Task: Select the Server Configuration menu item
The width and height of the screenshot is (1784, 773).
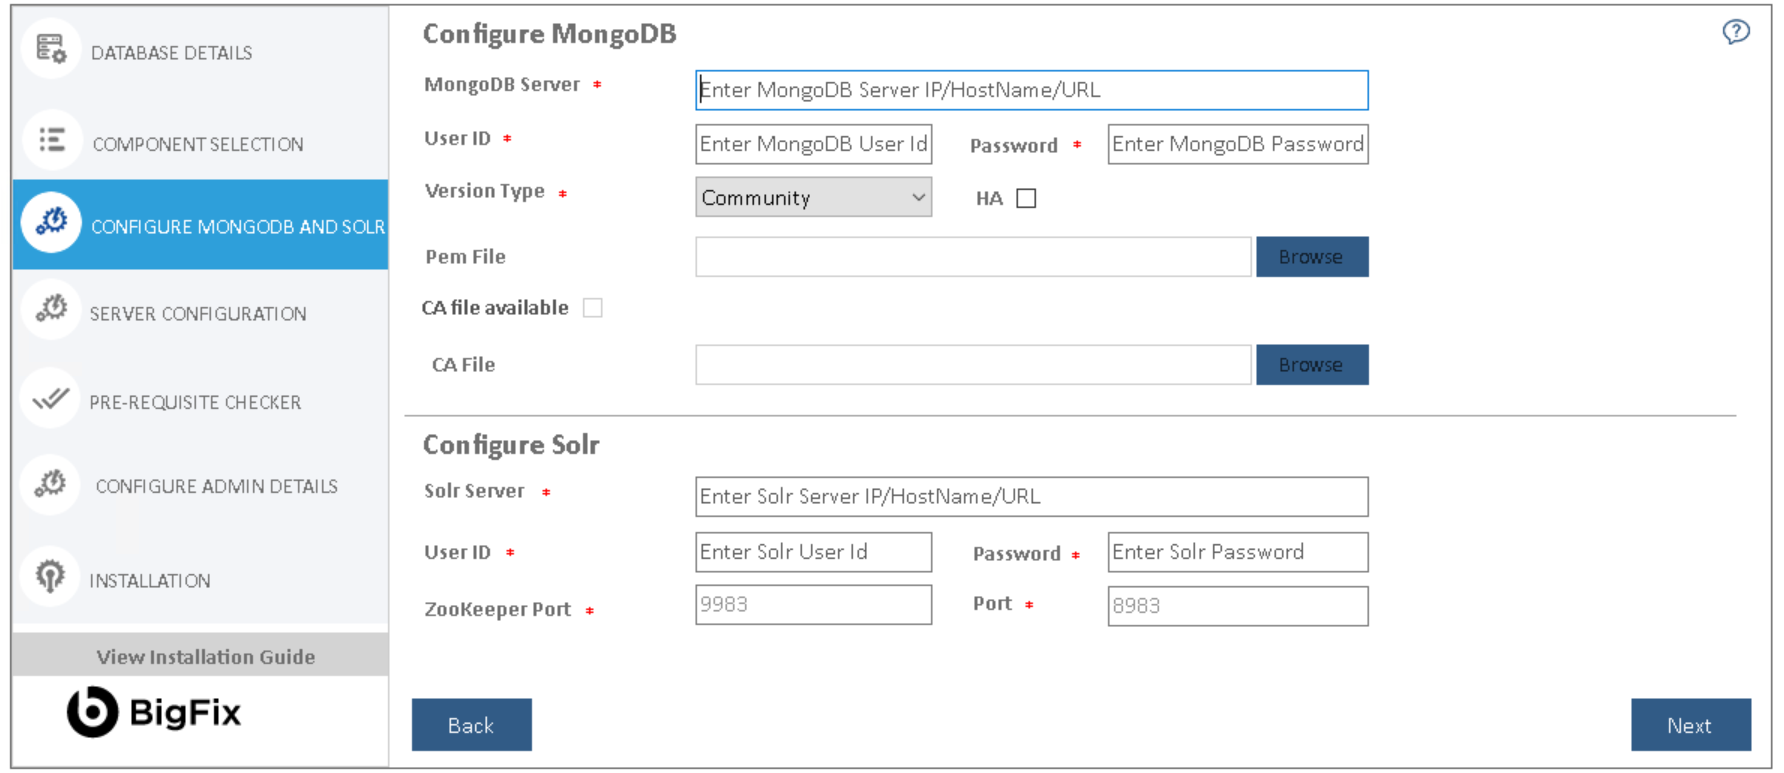Action: pos(198,314)
